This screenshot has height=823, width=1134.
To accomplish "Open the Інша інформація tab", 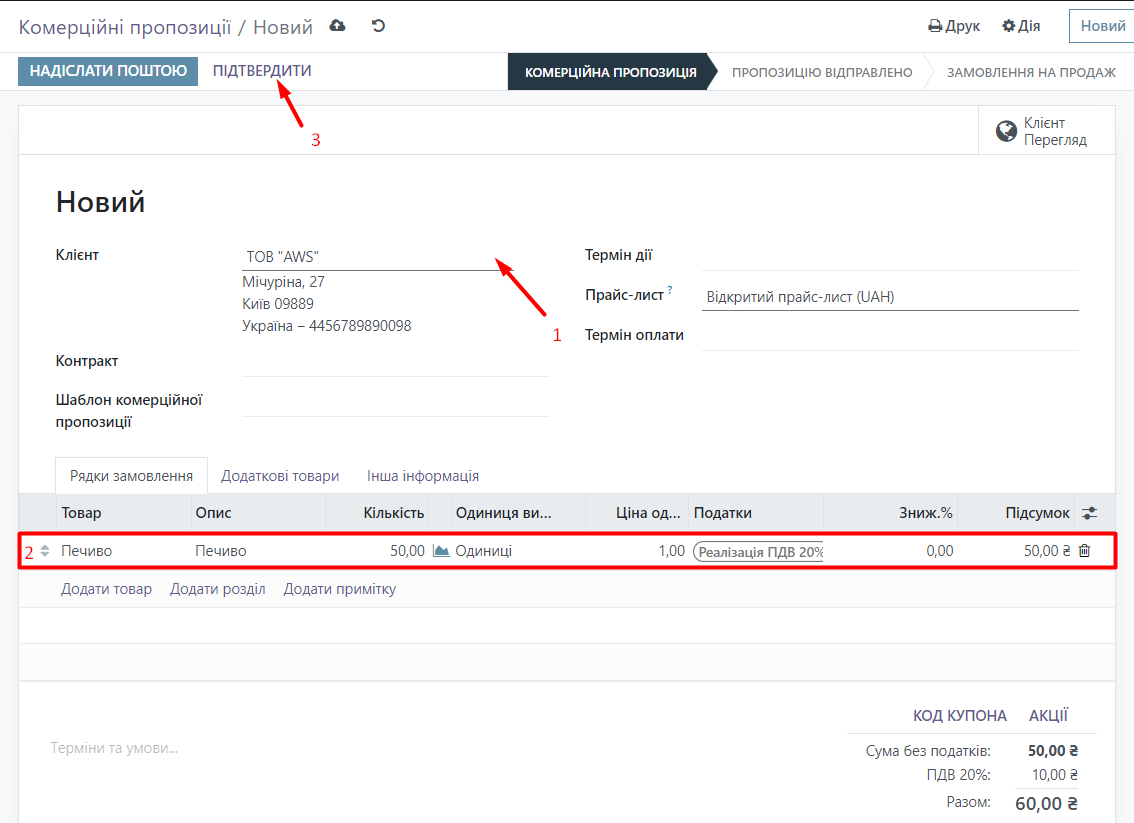I will coord(422,476).
